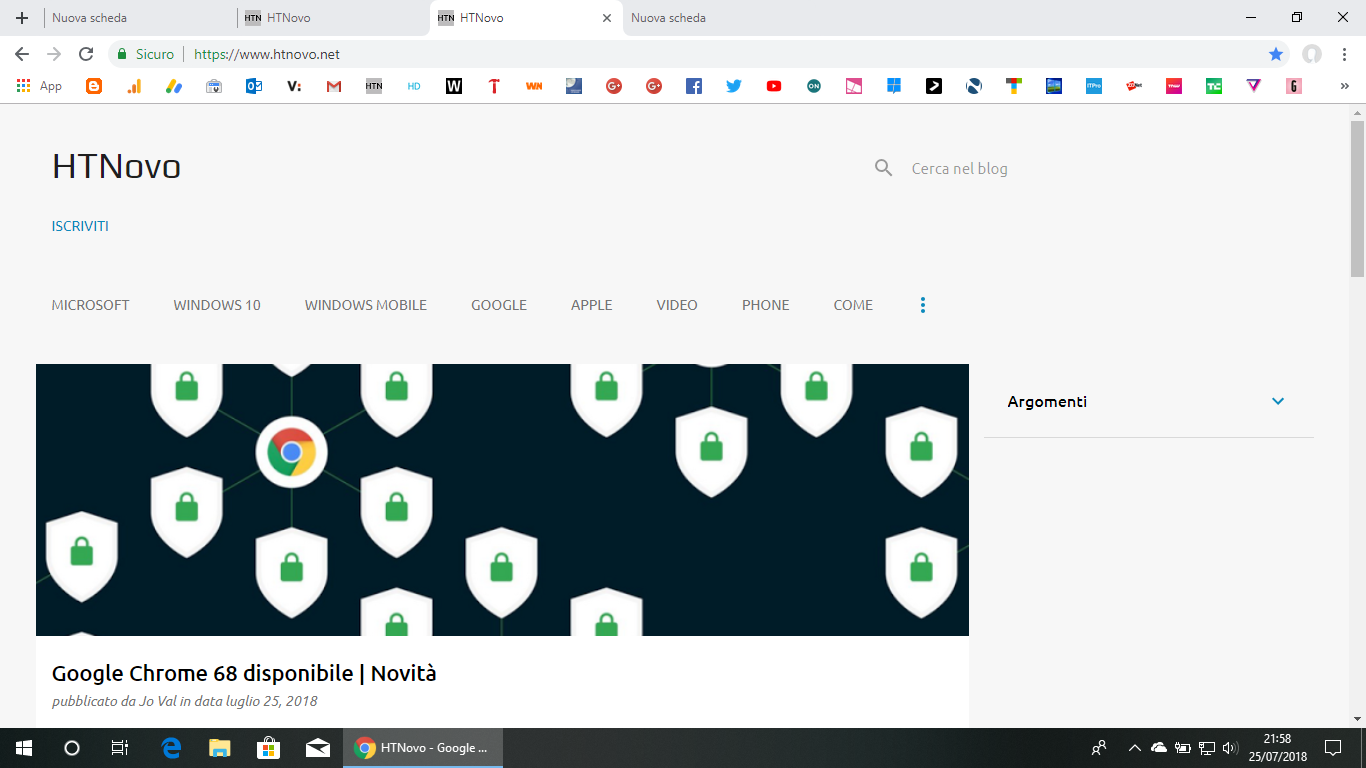Open the Chrome Web Store bookmark icon
The width and height of the screenshot is (1366, 768).
pos(214,86)
